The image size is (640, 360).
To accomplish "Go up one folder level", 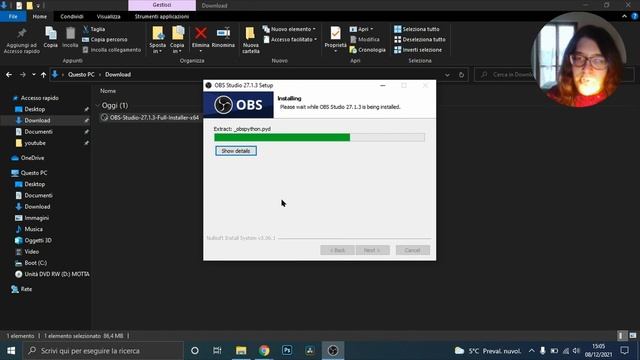I will tap(43, 75).
